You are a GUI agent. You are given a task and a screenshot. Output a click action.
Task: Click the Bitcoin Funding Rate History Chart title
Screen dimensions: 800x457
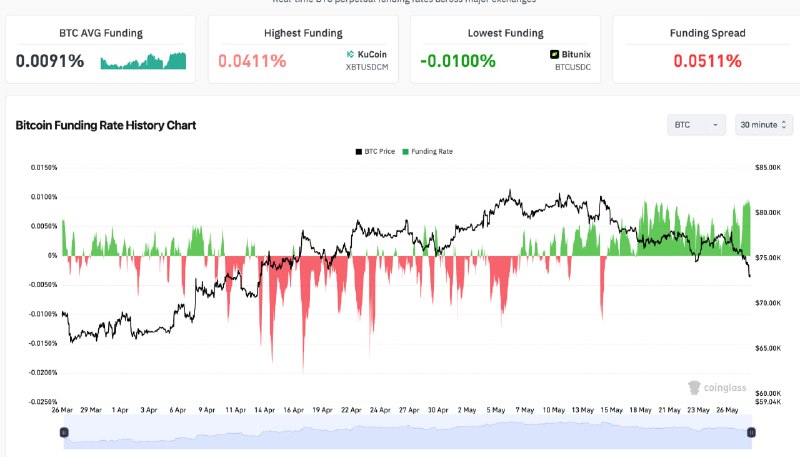click(106, 125)
